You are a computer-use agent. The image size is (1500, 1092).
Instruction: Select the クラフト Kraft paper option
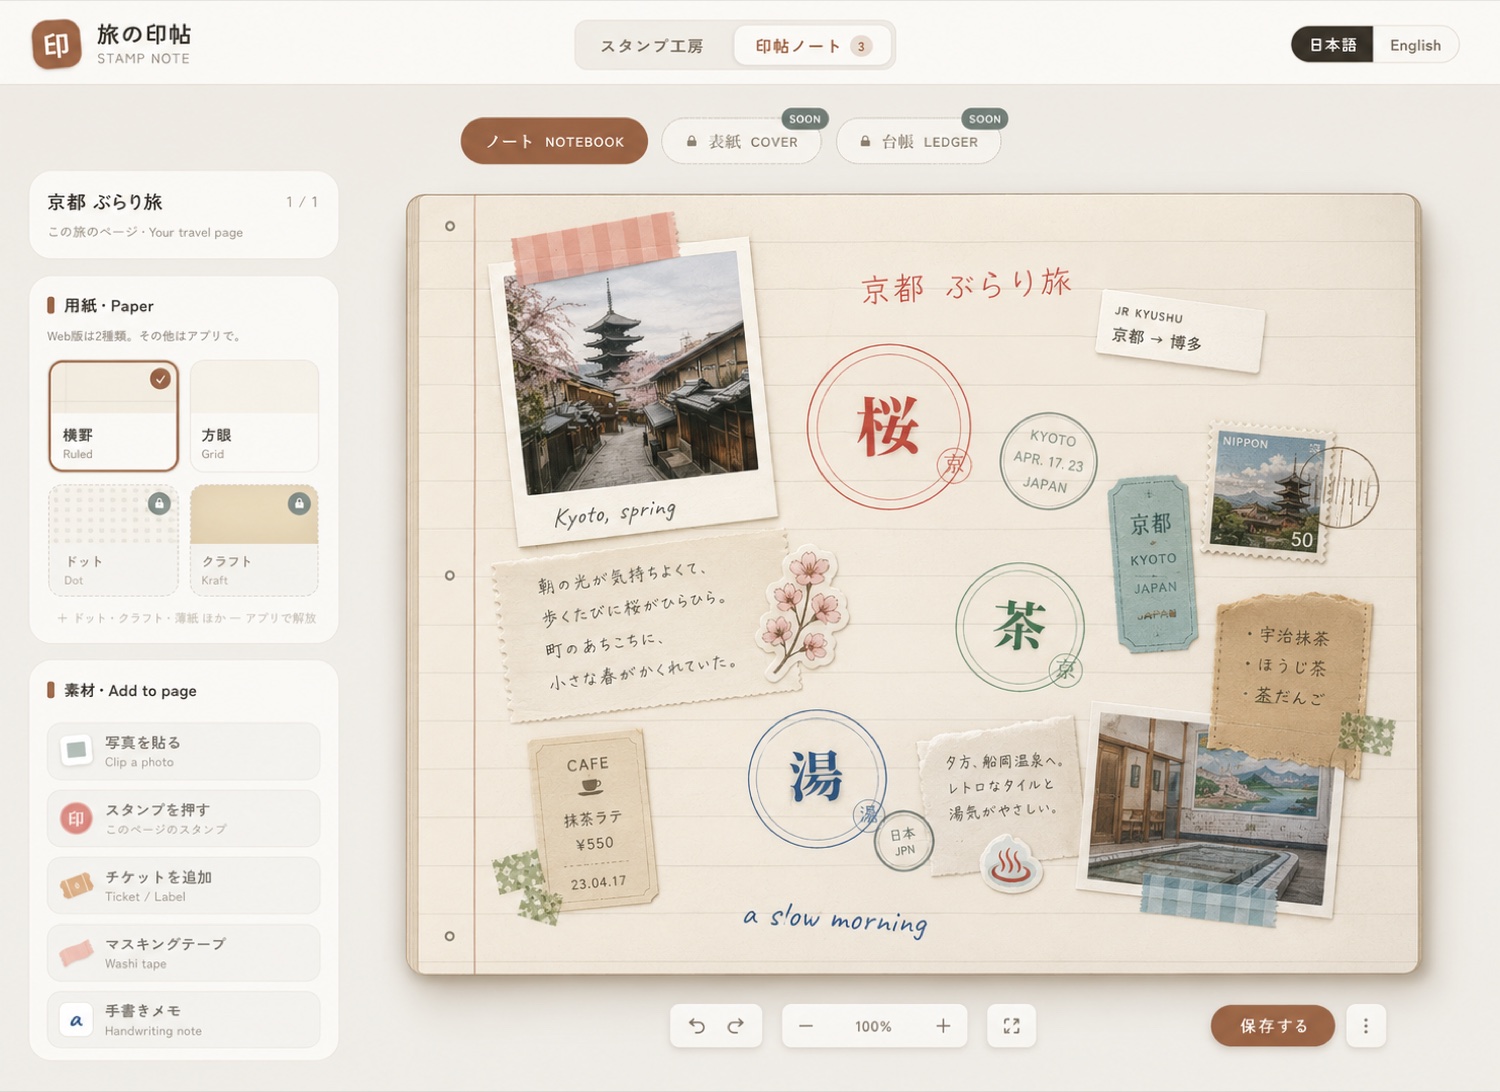[x=254, y=541]
